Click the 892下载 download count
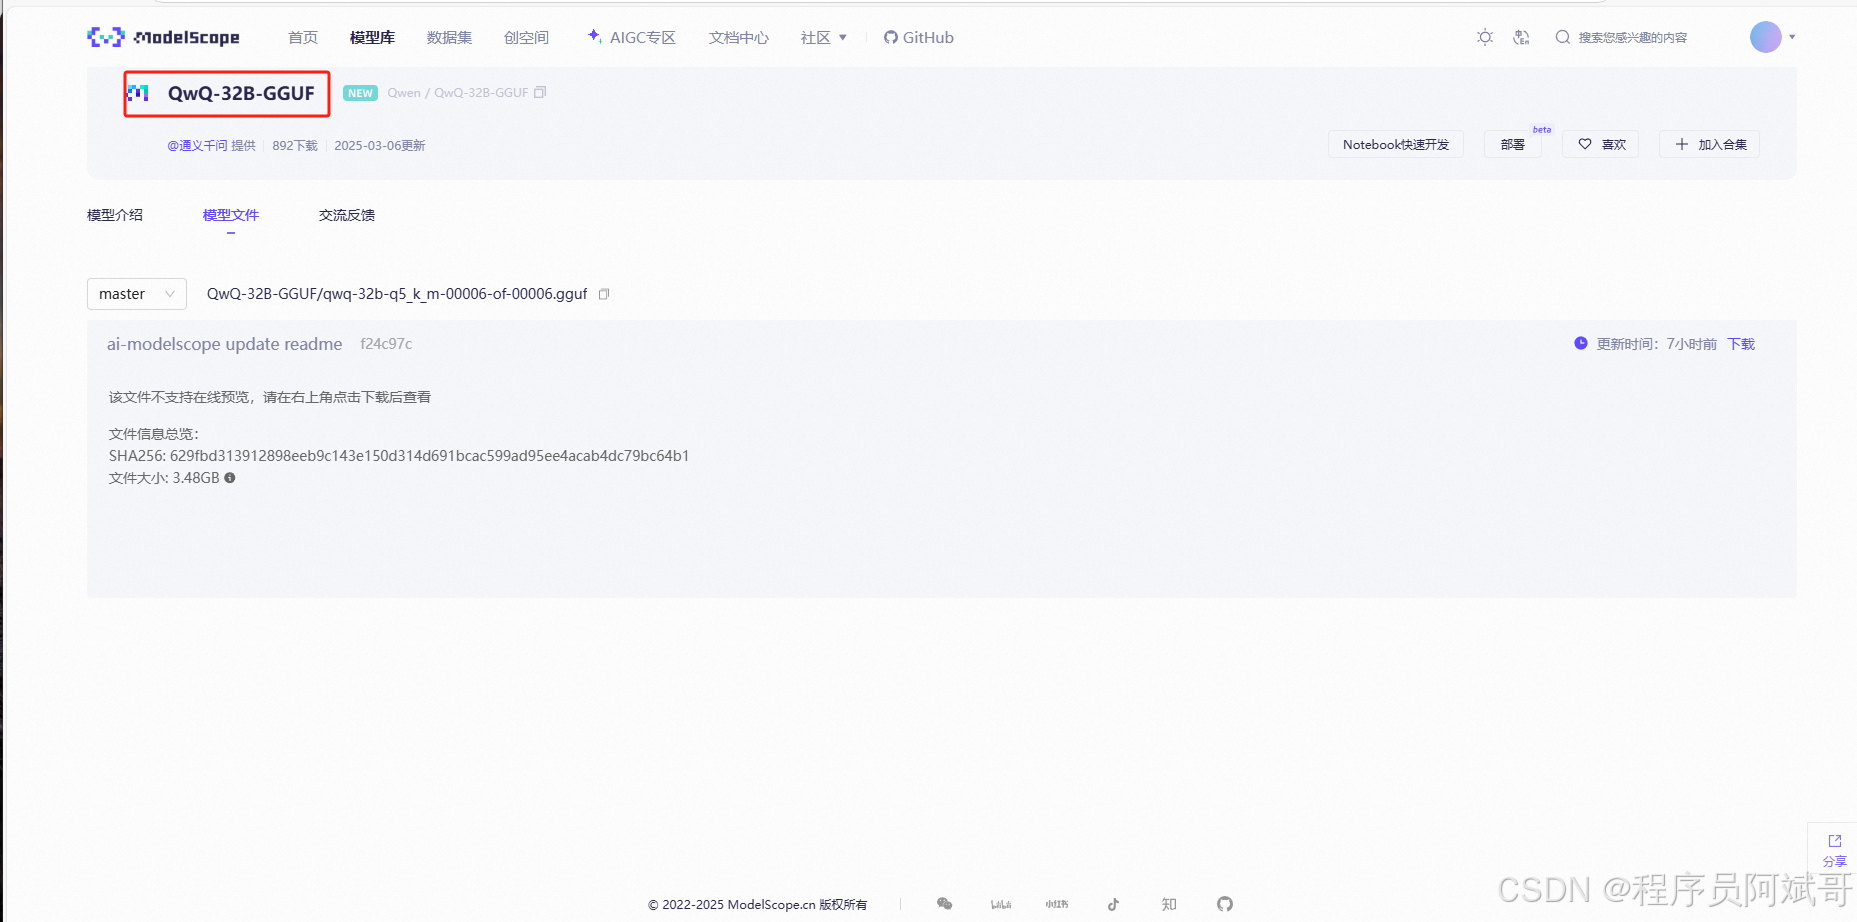The image size is (1857, 922). coord(295,145)
